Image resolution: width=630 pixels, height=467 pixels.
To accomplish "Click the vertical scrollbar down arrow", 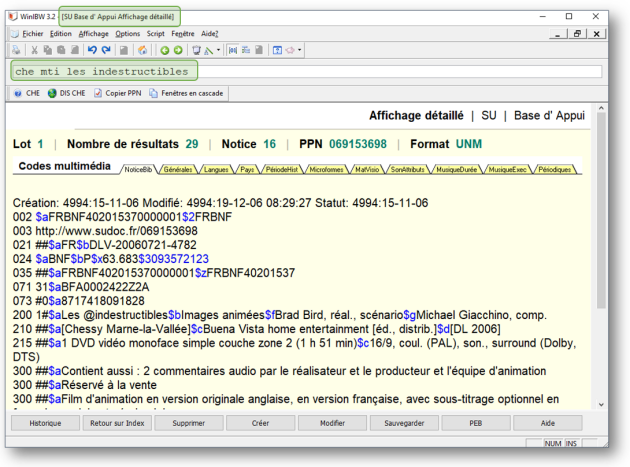I will pos(601,405).
